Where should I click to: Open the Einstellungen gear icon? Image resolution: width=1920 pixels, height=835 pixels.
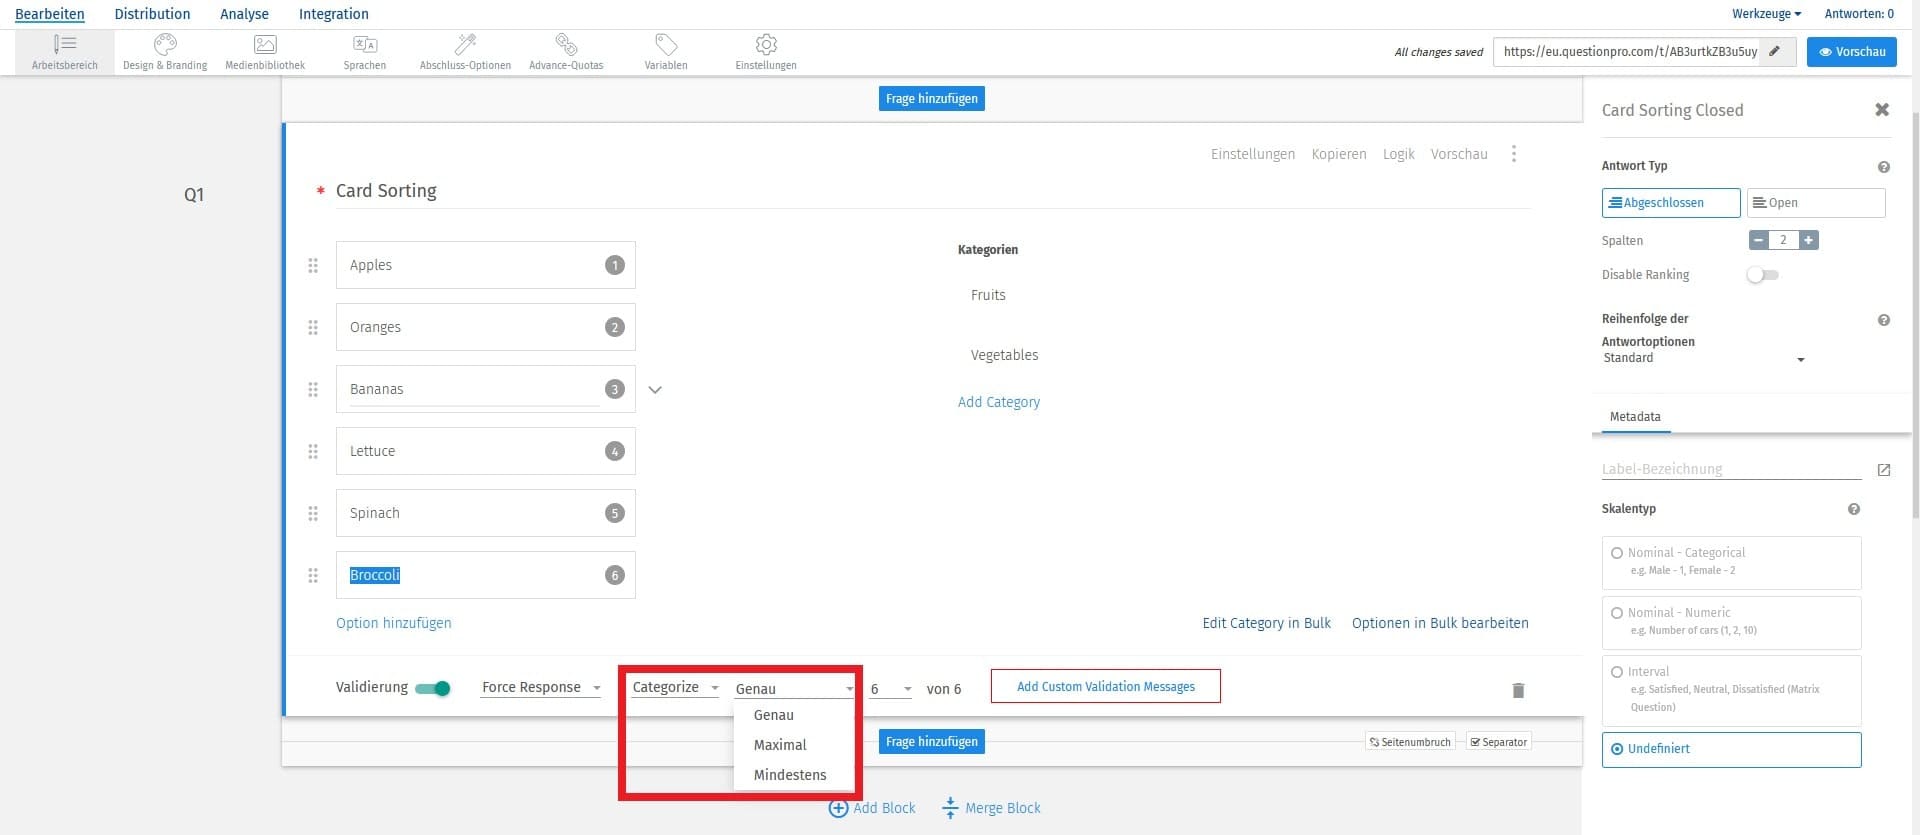(x=766, y=44)
